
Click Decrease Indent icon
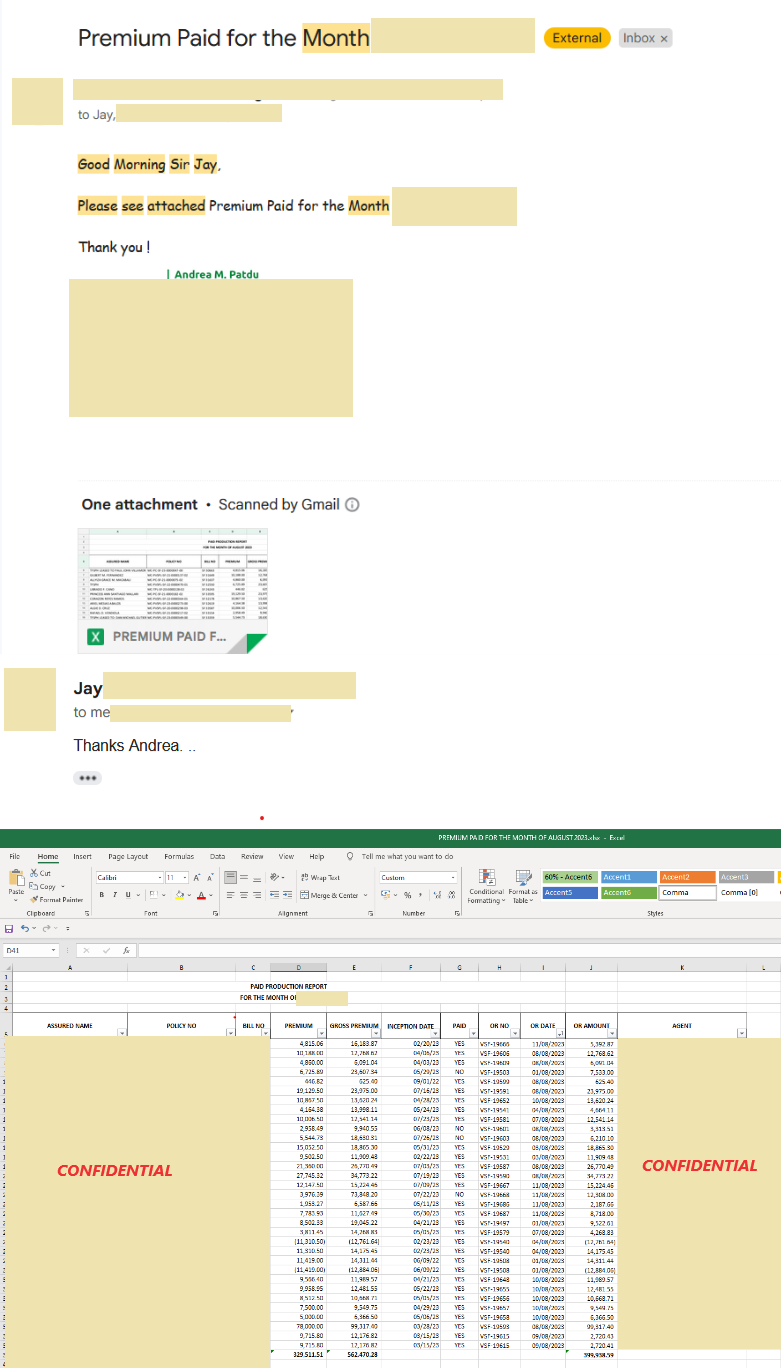coord(274,895)
